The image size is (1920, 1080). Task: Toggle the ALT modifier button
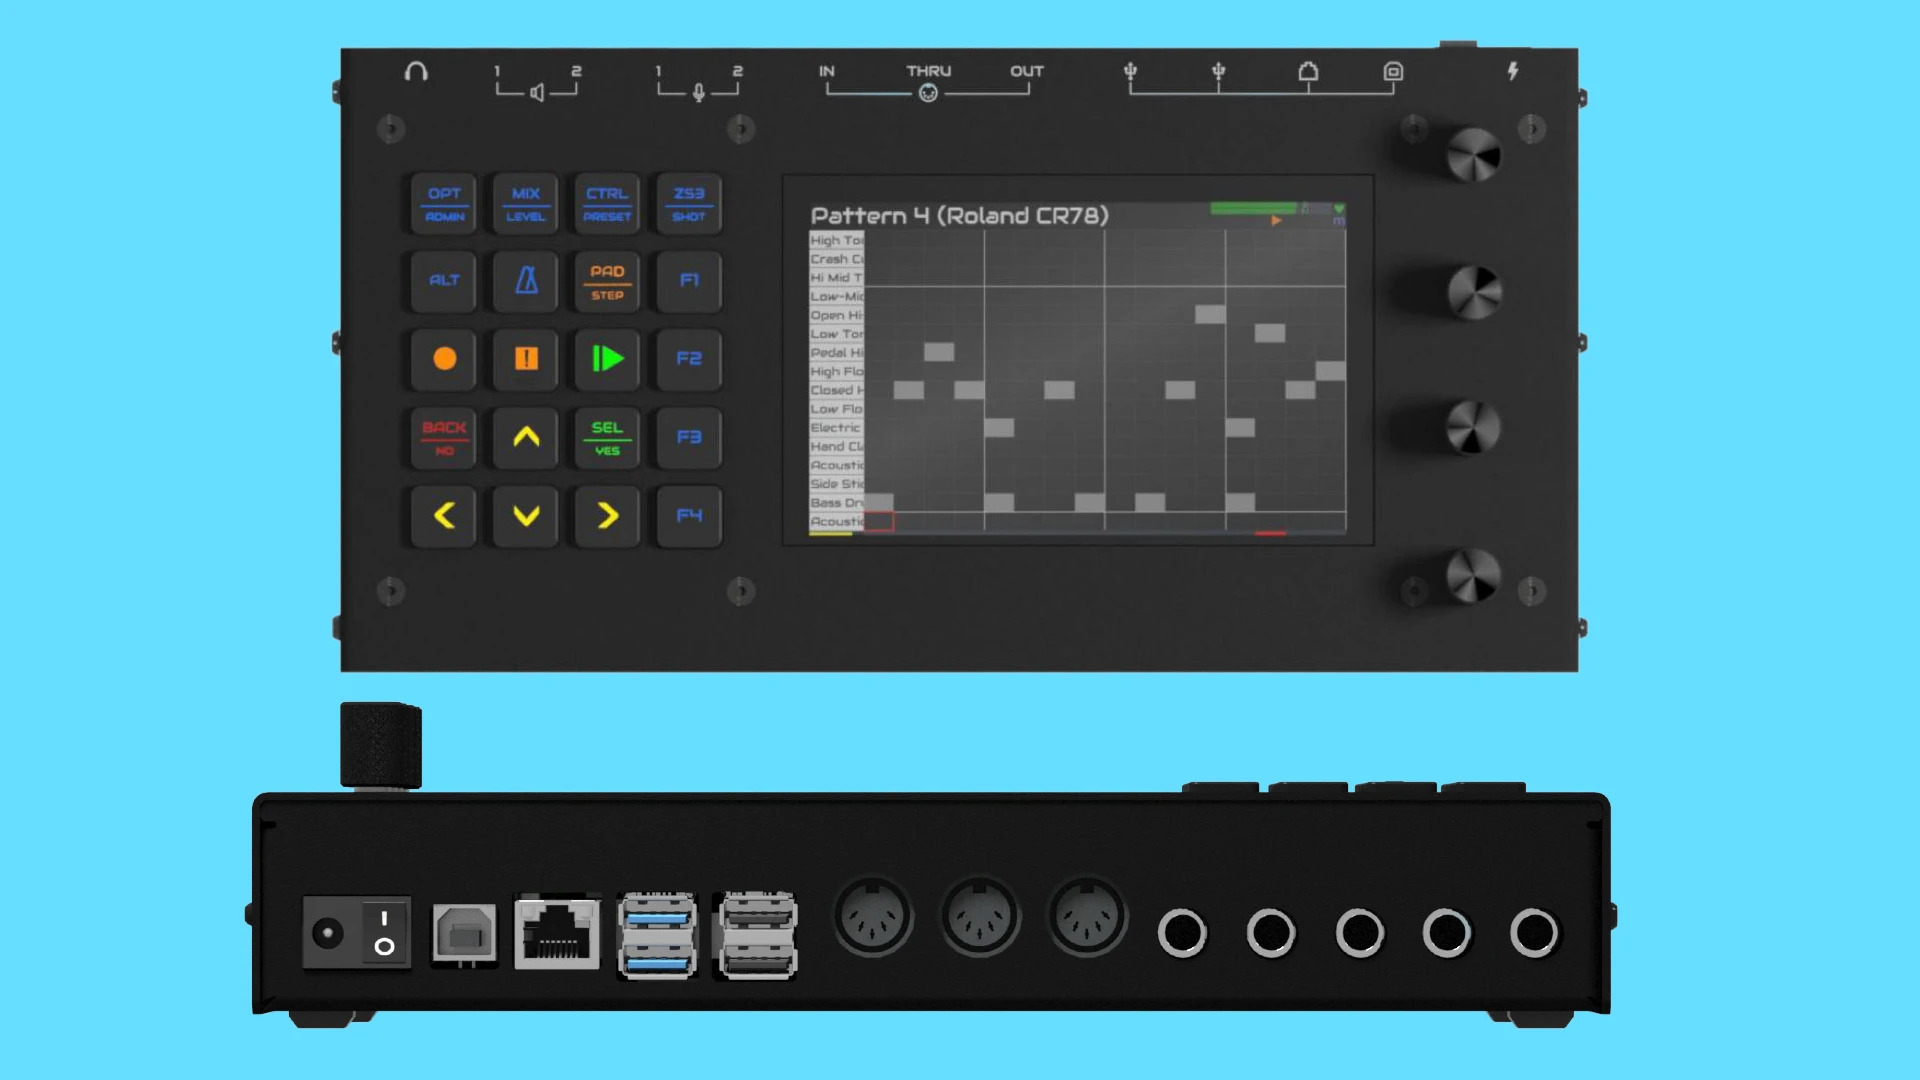(x=445, y=281)
